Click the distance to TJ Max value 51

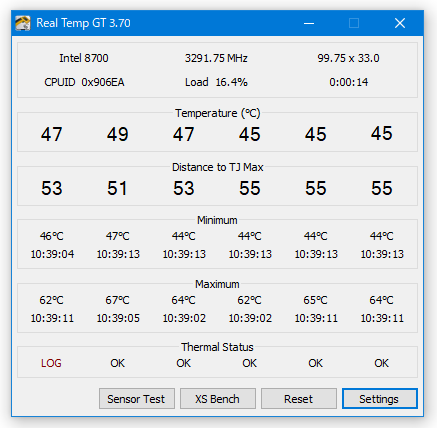[117, 188]
